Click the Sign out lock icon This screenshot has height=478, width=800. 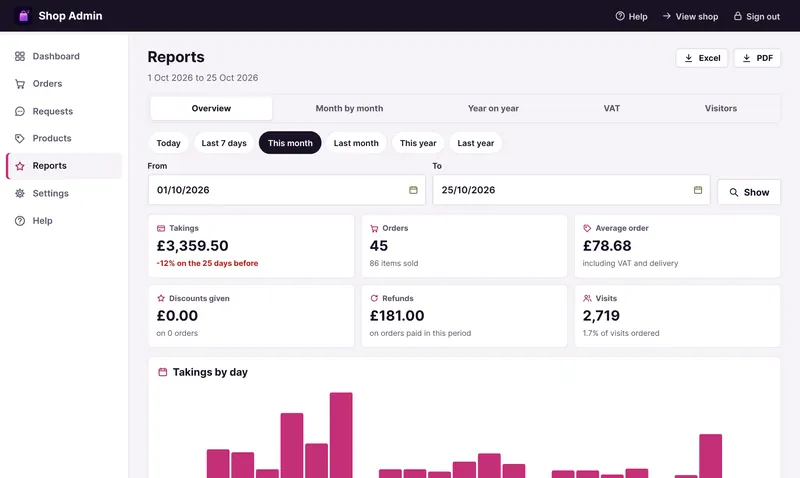click(x=738, y=16)
